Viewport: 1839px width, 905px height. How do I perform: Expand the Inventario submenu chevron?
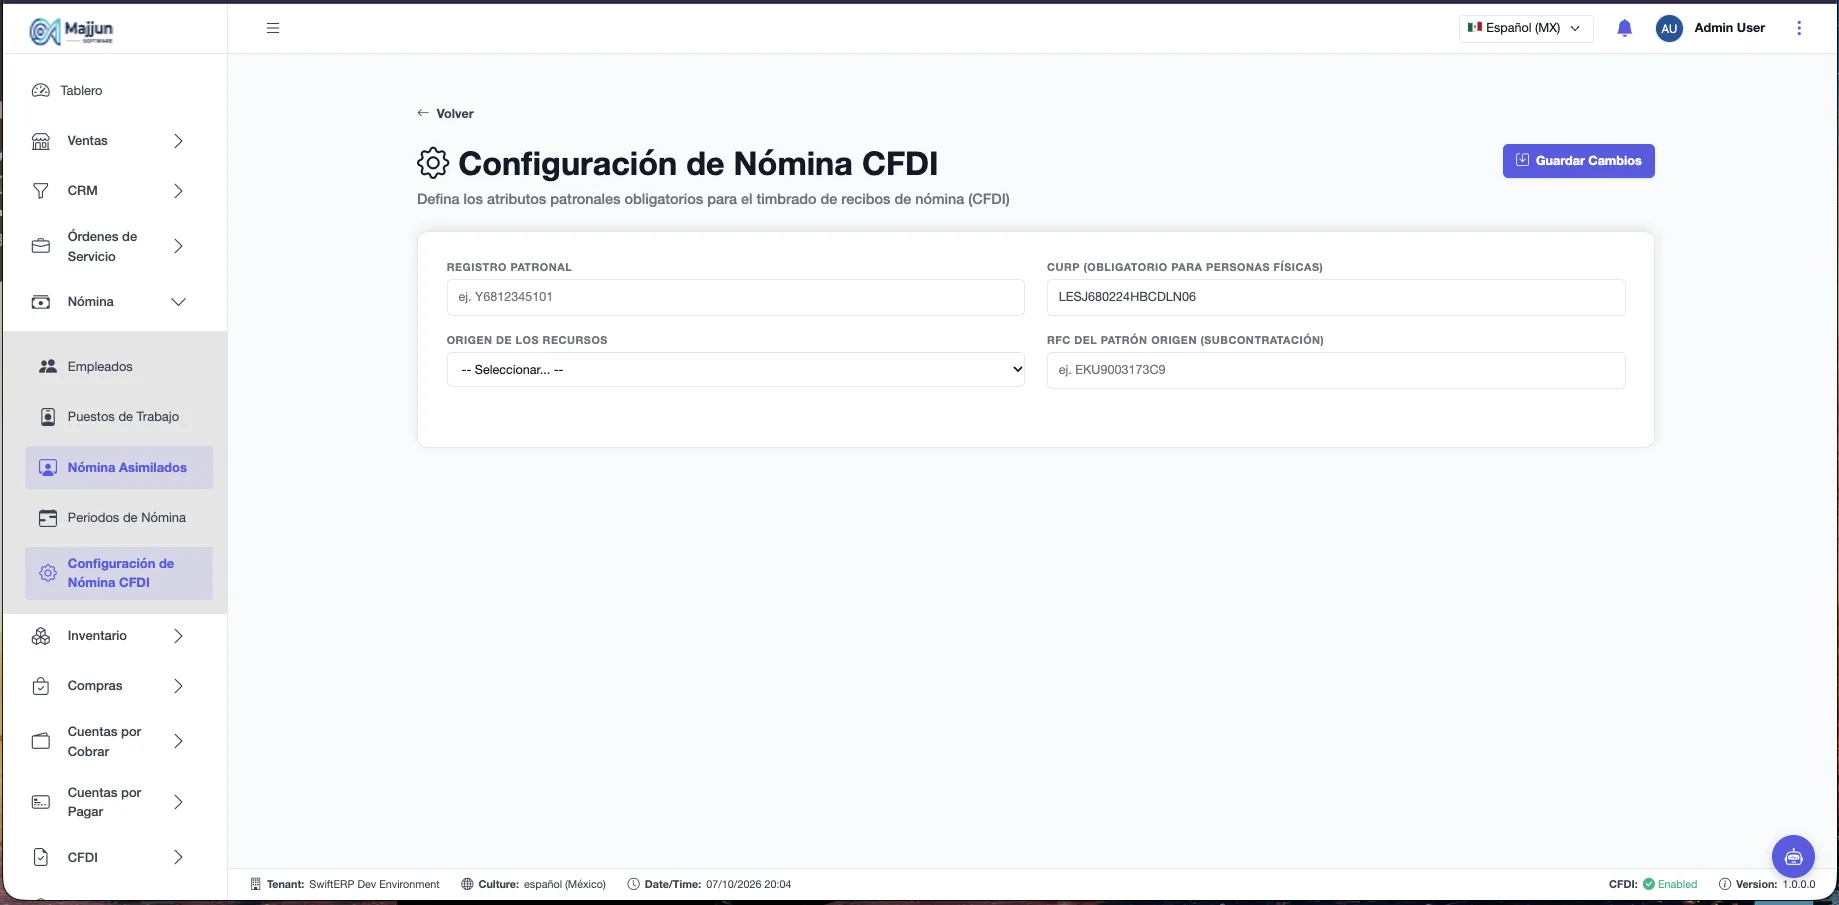(x=178, y=636)
